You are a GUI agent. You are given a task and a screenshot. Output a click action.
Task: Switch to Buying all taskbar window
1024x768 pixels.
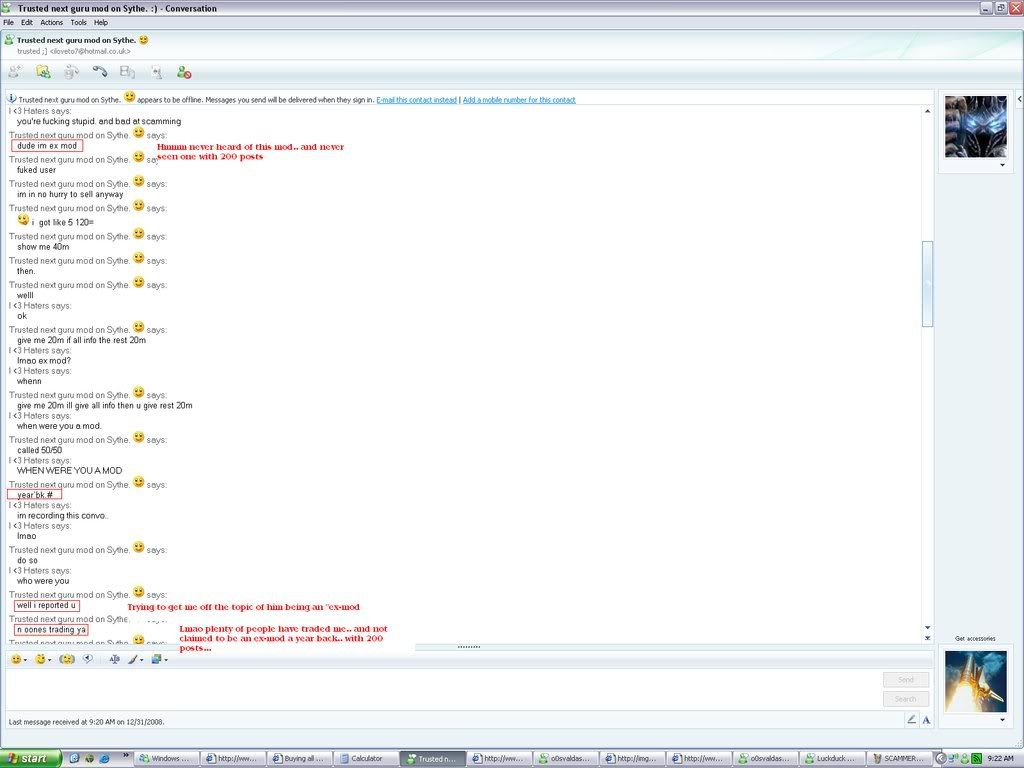click(x=299, y=758)
